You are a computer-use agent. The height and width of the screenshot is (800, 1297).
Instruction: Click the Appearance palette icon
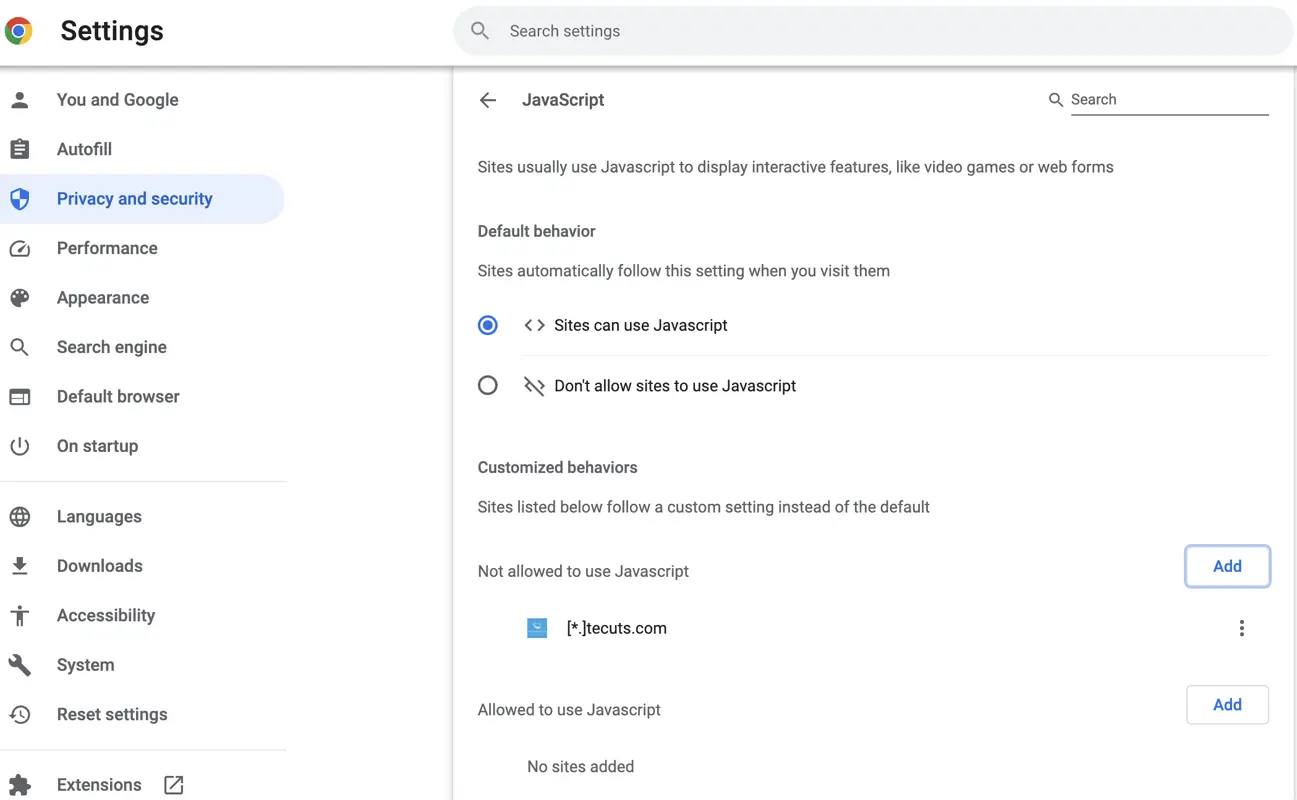20,298
